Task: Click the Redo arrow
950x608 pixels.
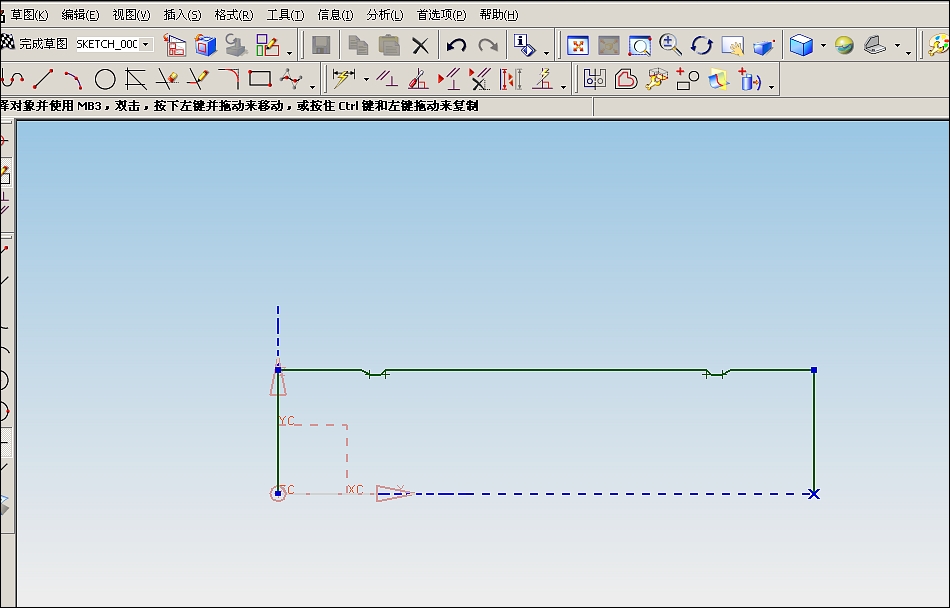Action: click(488, 45)
